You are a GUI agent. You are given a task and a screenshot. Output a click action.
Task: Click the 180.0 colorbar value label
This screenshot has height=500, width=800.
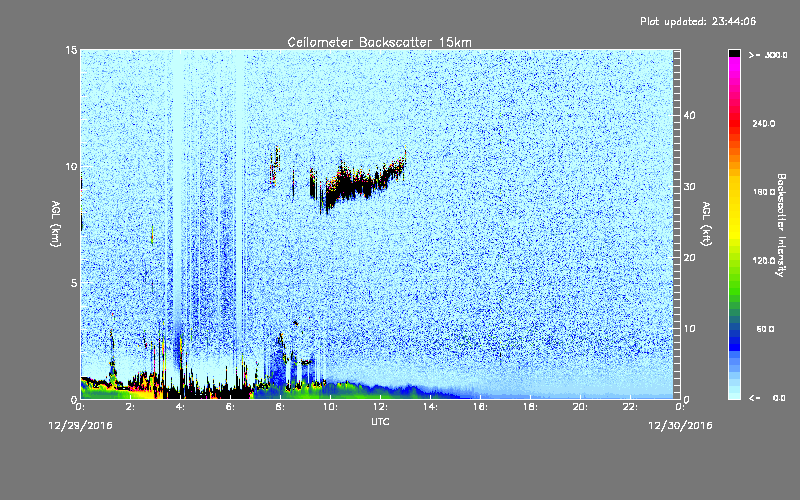pyautogui.click(x=764, y=192)
